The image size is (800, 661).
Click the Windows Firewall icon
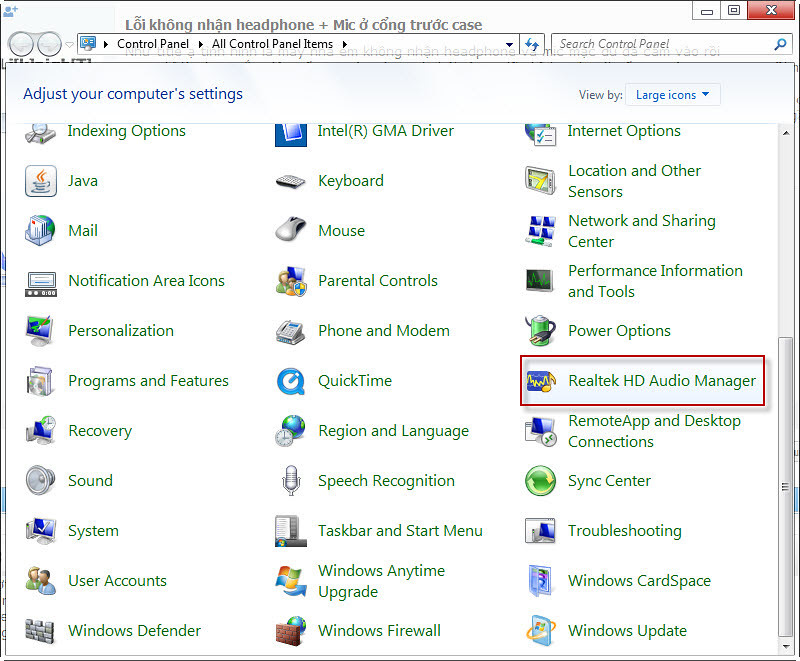click(x=291, y=631)
